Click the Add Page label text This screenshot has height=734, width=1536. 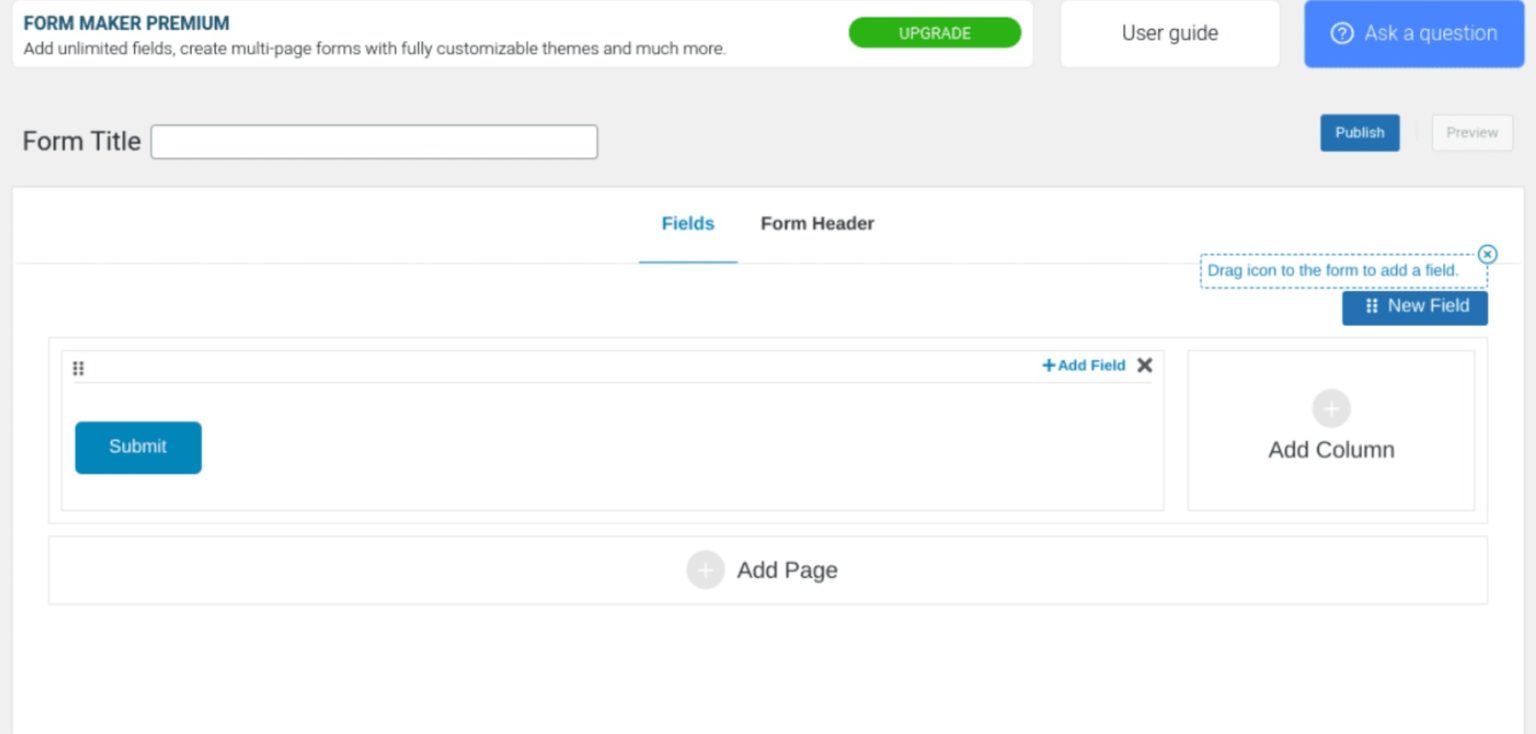pos(787,570)
